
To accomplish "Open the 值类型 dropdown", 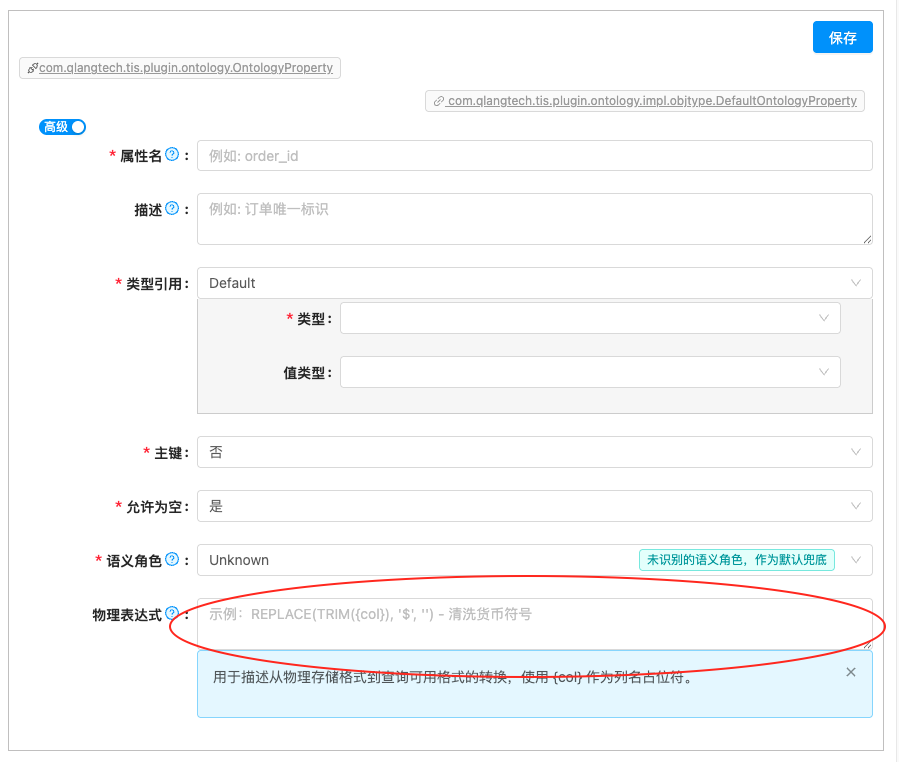I will click(590, 372).
